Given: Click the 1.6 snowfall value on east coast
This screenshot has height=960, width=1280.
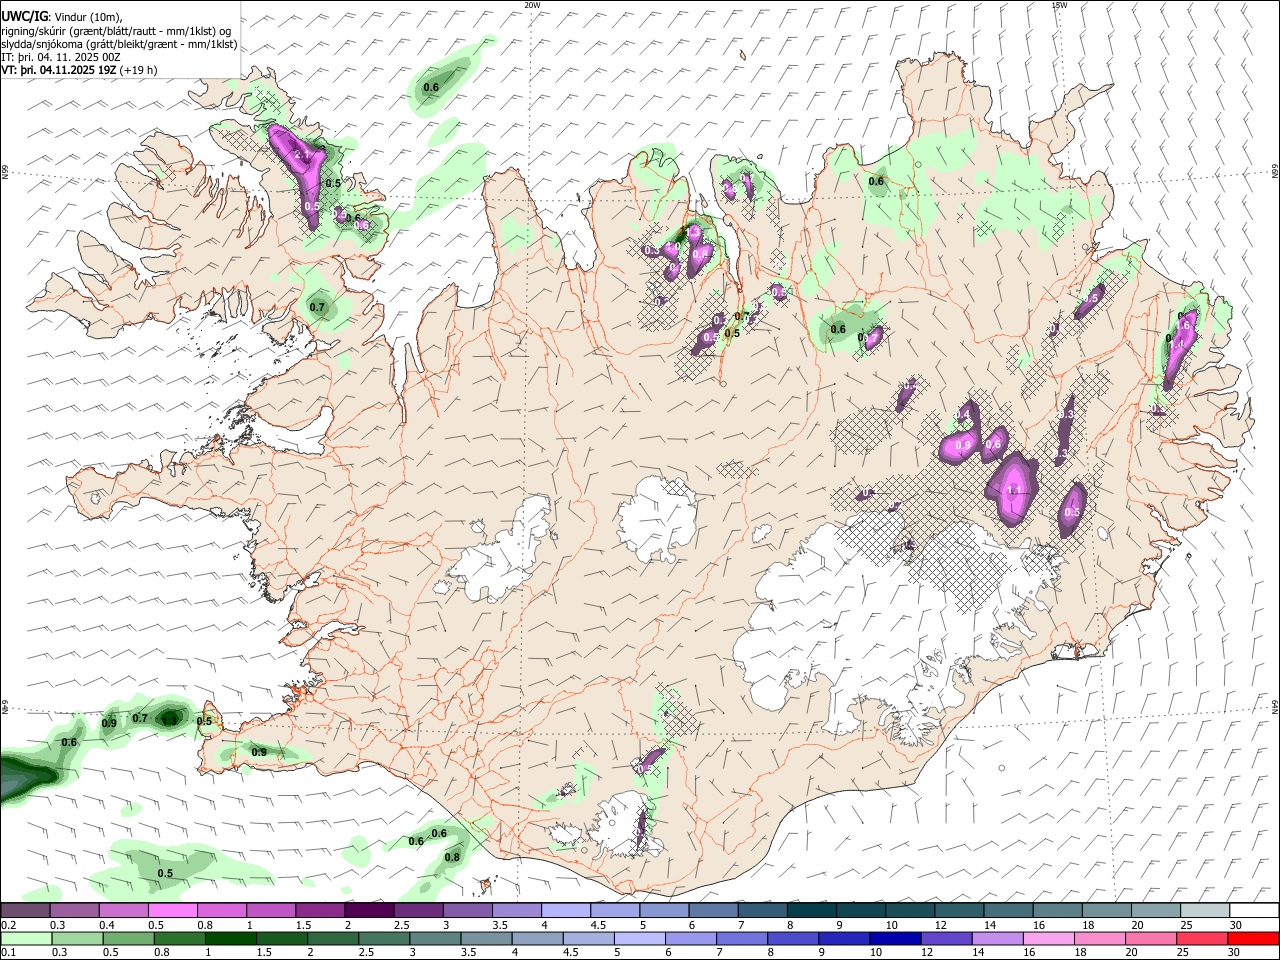Looking at the screenshot, I should pyautogui.click(x=1184, y=325).
